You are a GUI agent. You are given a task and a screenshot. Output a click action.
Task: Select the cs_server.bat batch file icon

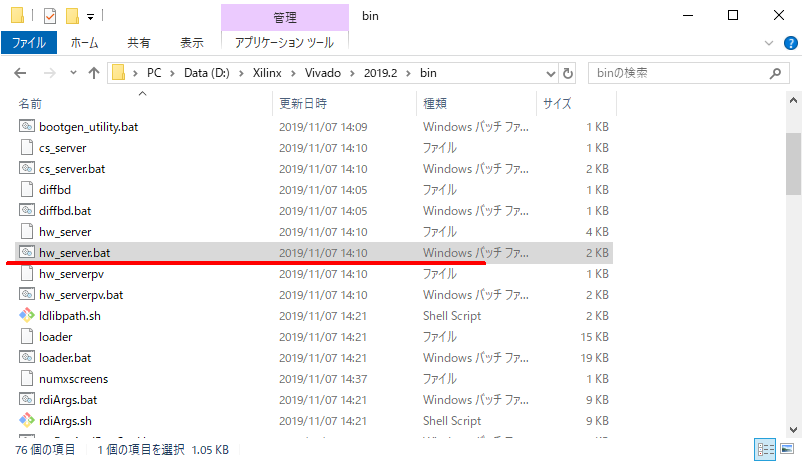pyautogui.click(x=27, y=168)
